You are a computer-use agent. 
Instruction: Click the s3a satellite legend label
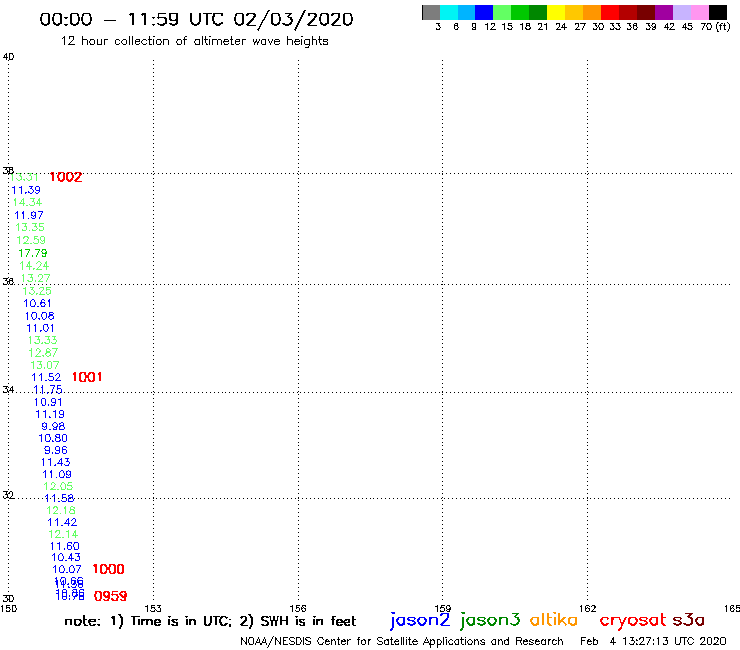[x=689, y=620]
